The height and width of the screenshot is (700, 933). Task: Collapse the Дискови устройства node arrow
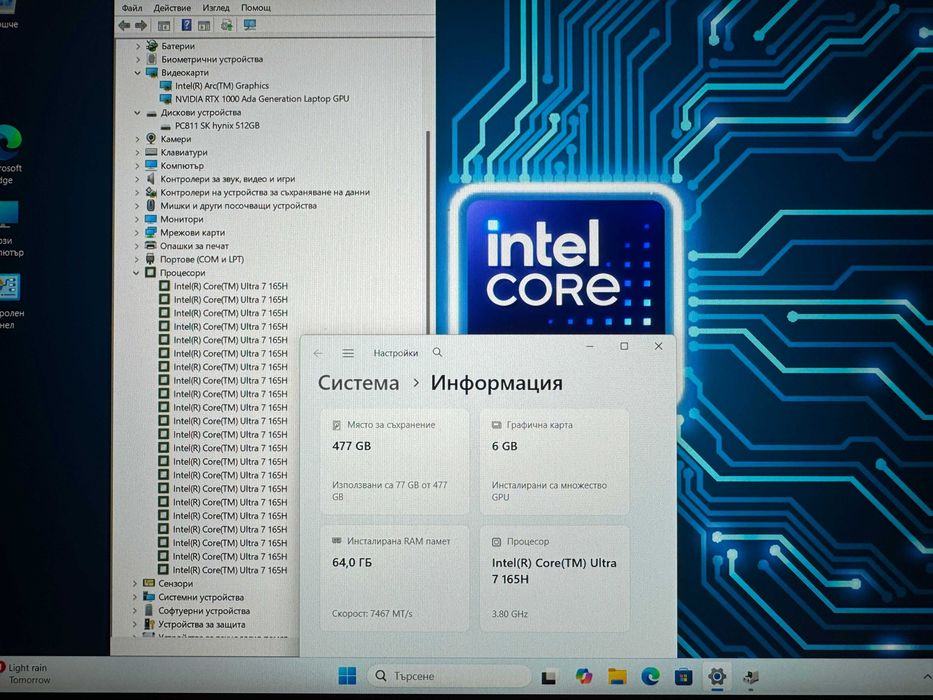137,112
